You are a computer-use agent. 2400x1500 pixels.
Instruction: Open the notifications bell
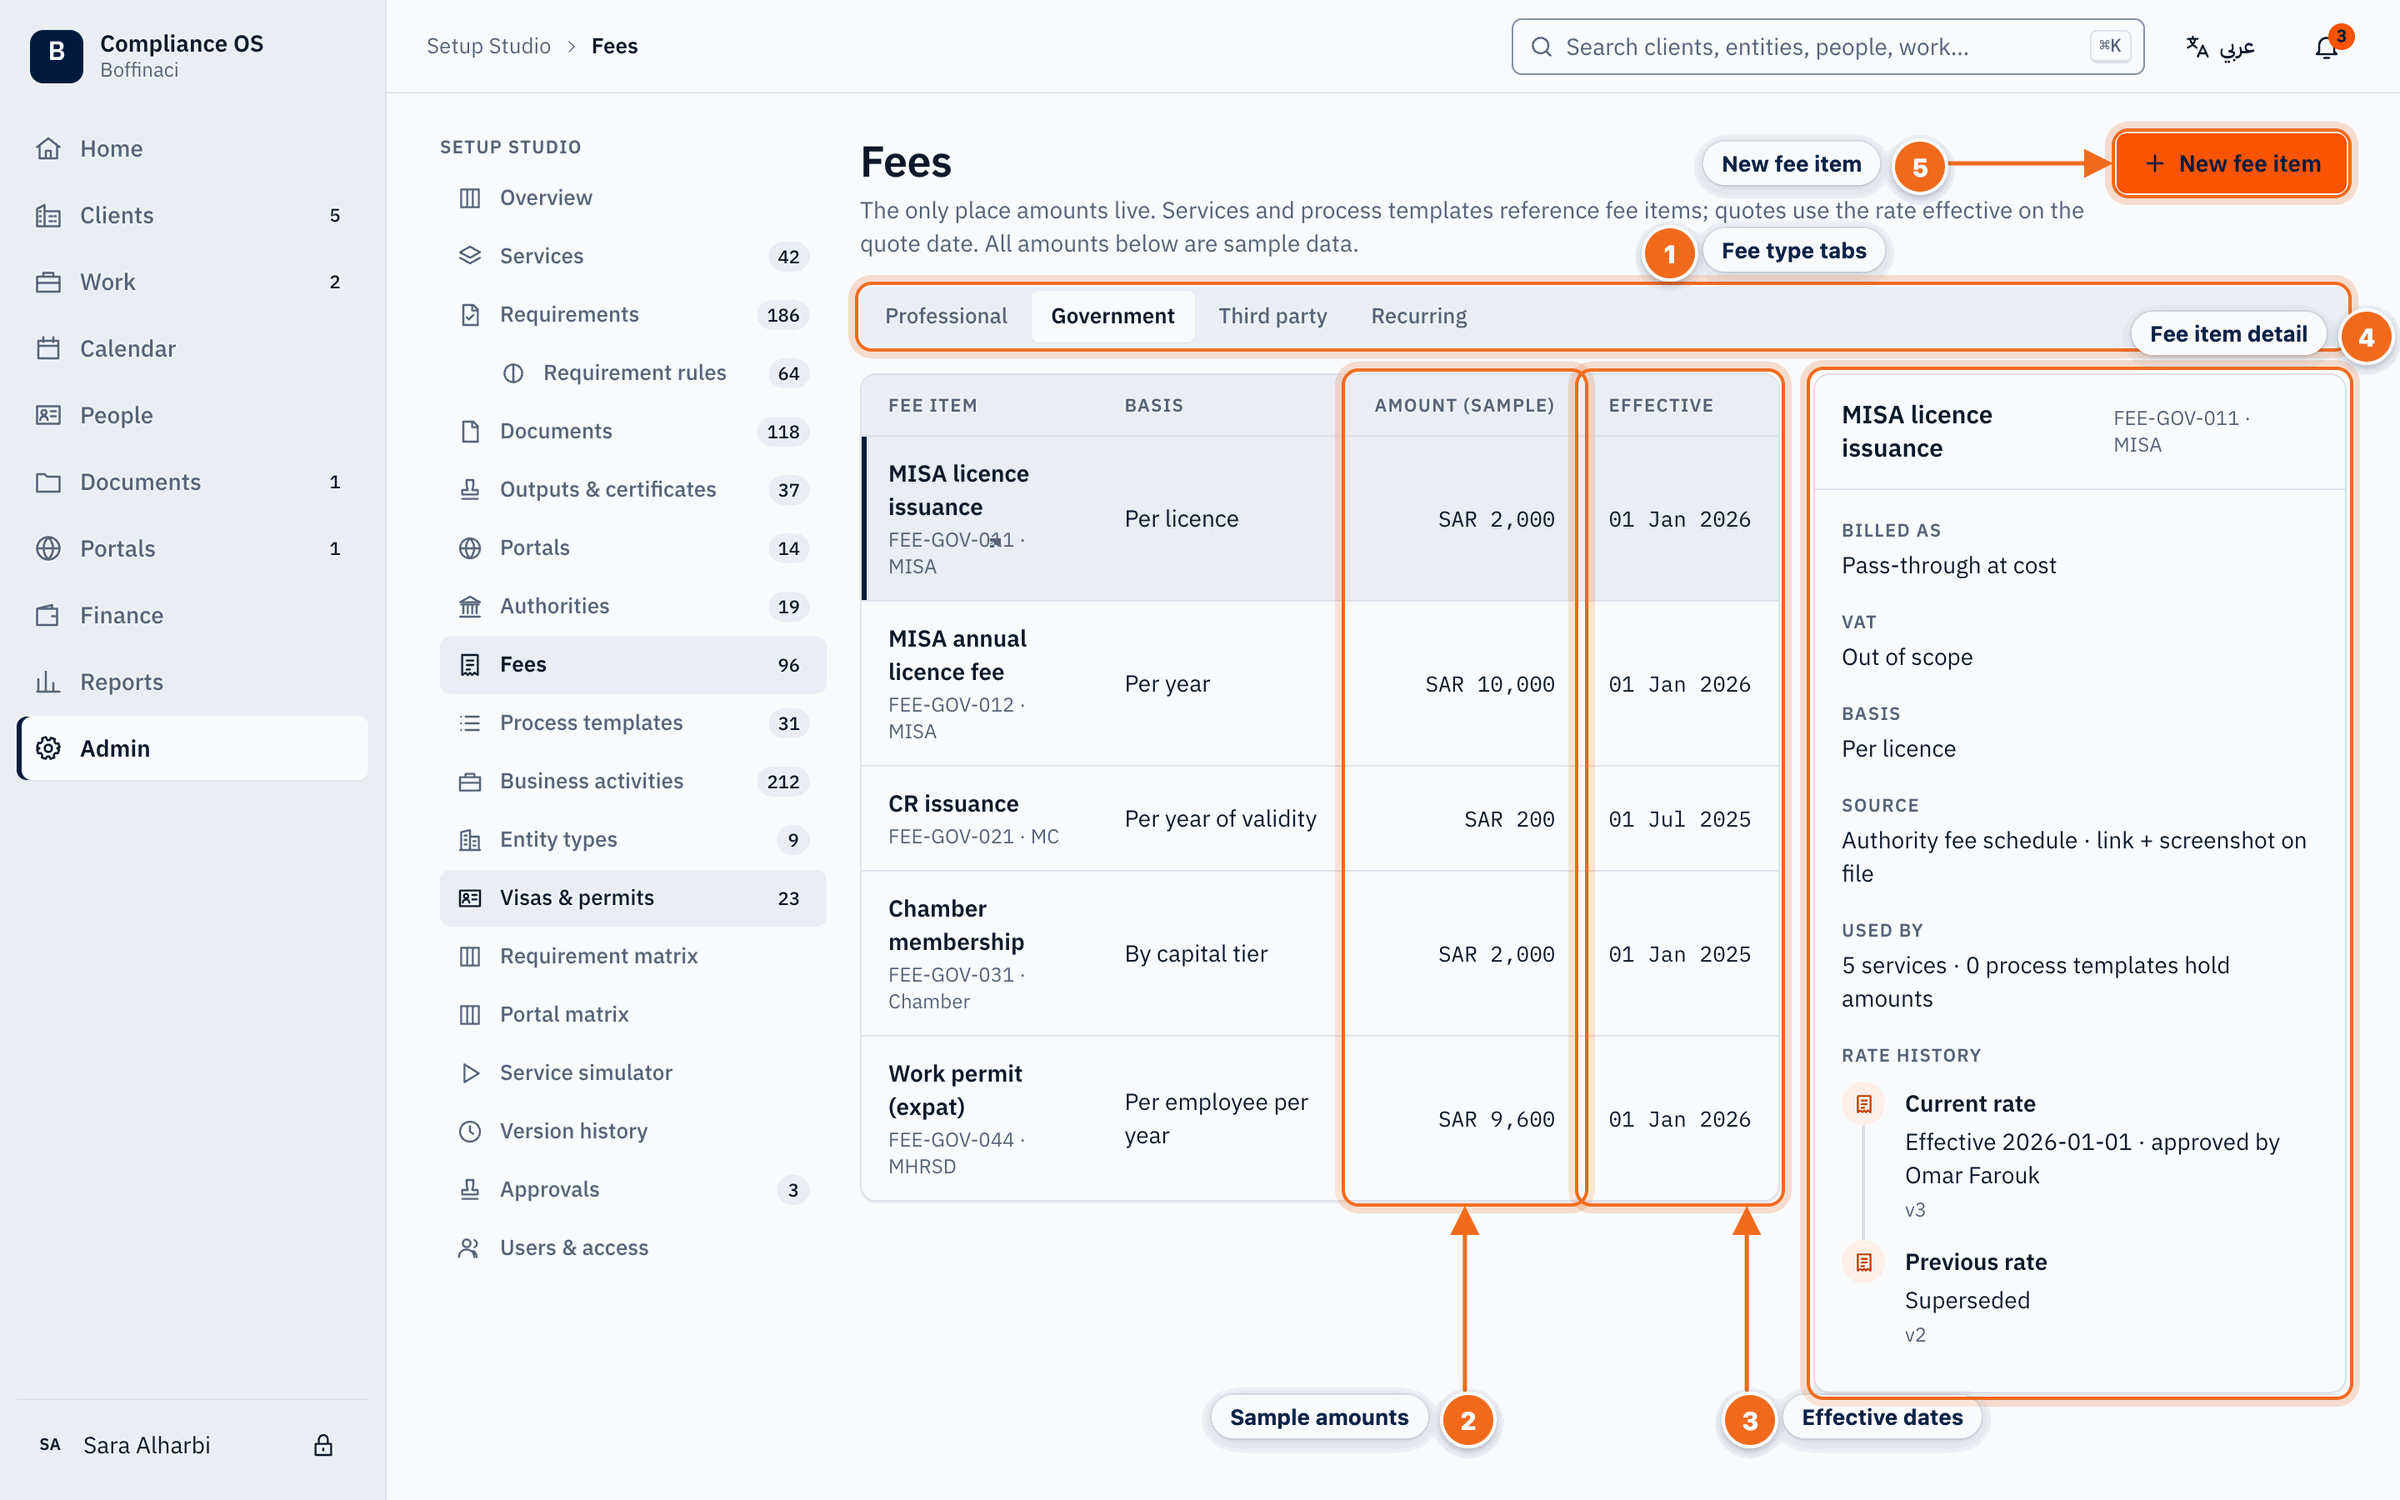pos(2326,47)
